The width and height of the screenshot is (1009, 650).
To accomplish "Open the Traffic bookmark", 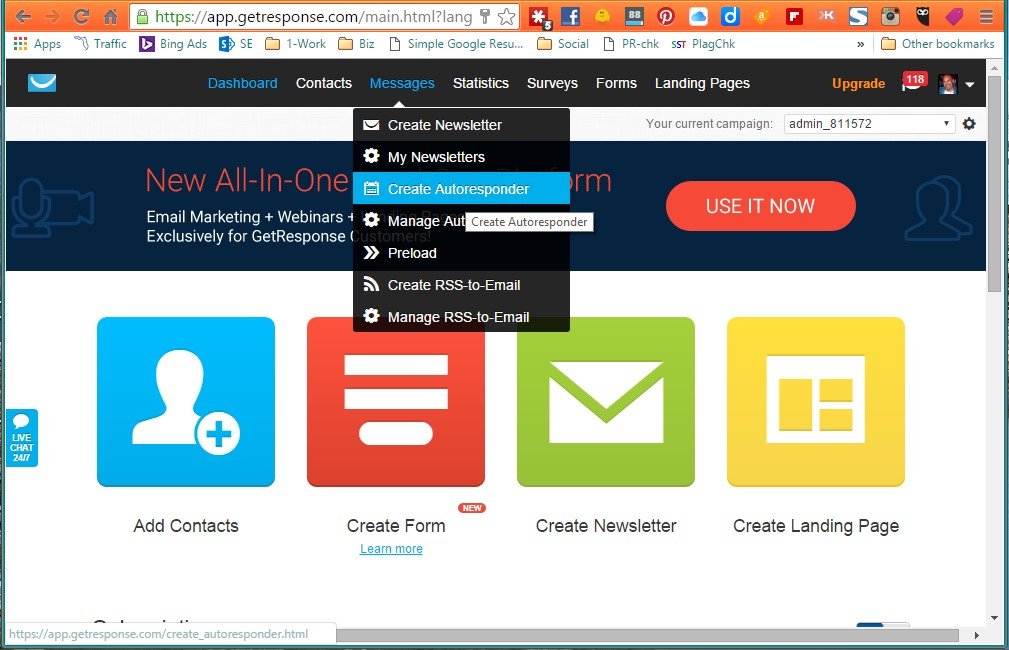I will [100, 44].
